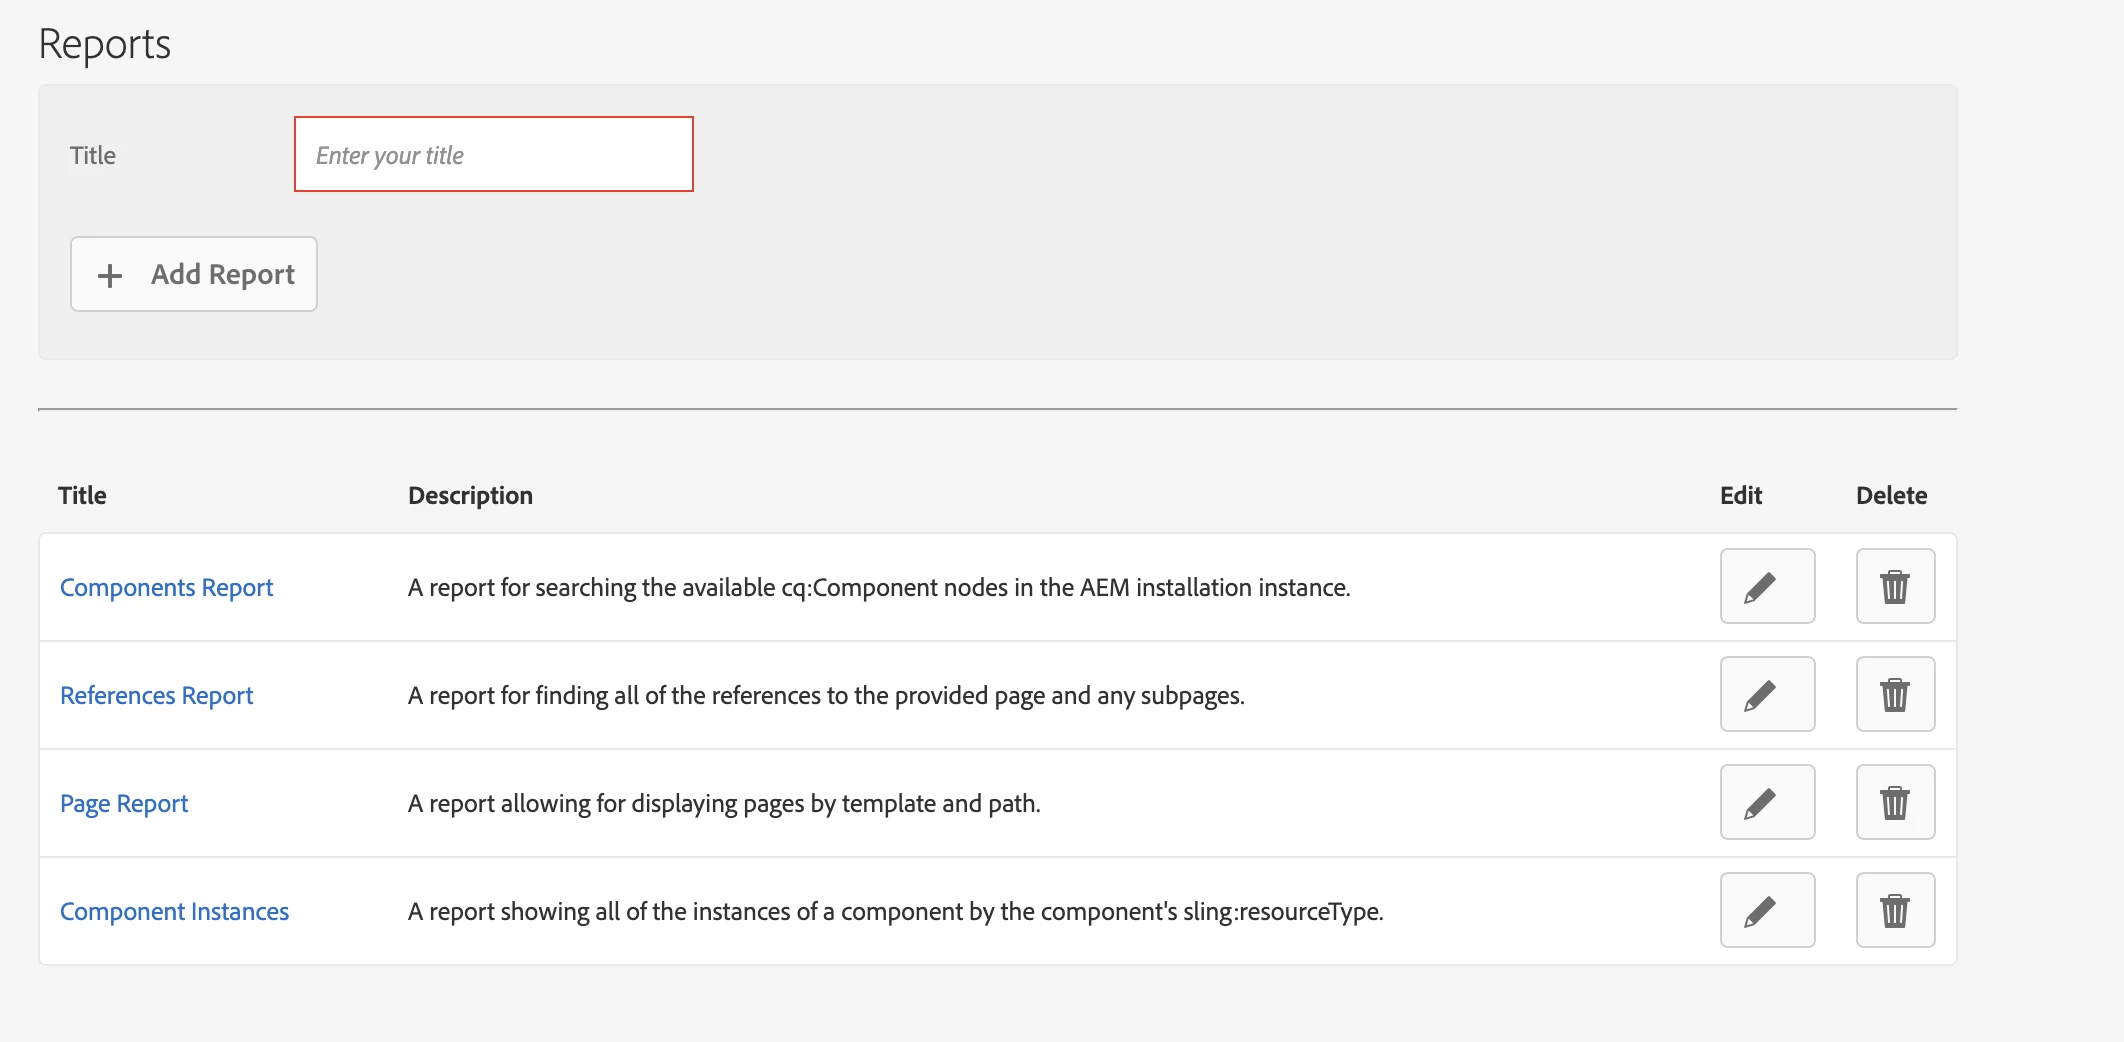Click the plus icon on Add Report

(x=110, y=275)
